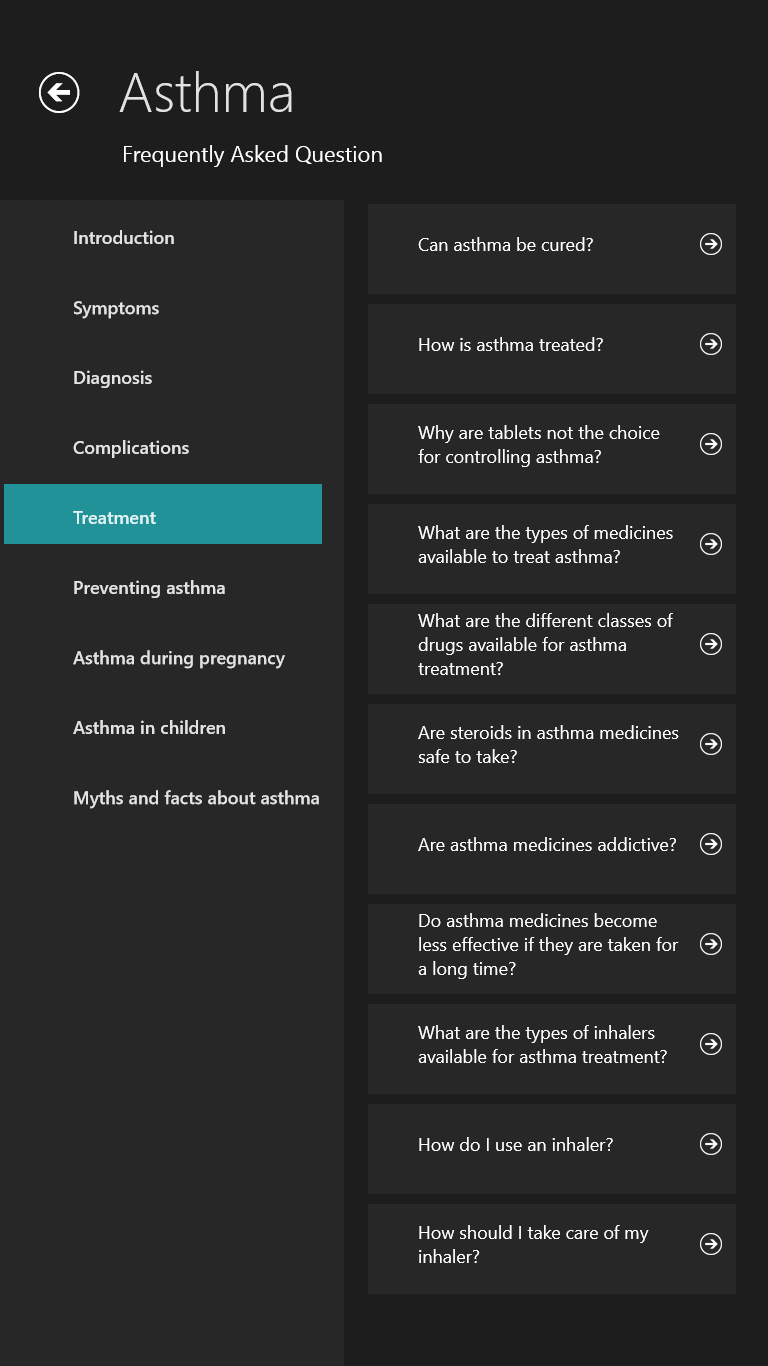768x1366 pixels.
Task: Click arrow icon for 'Can asthma be cured?'
Action: coord(711,244)
